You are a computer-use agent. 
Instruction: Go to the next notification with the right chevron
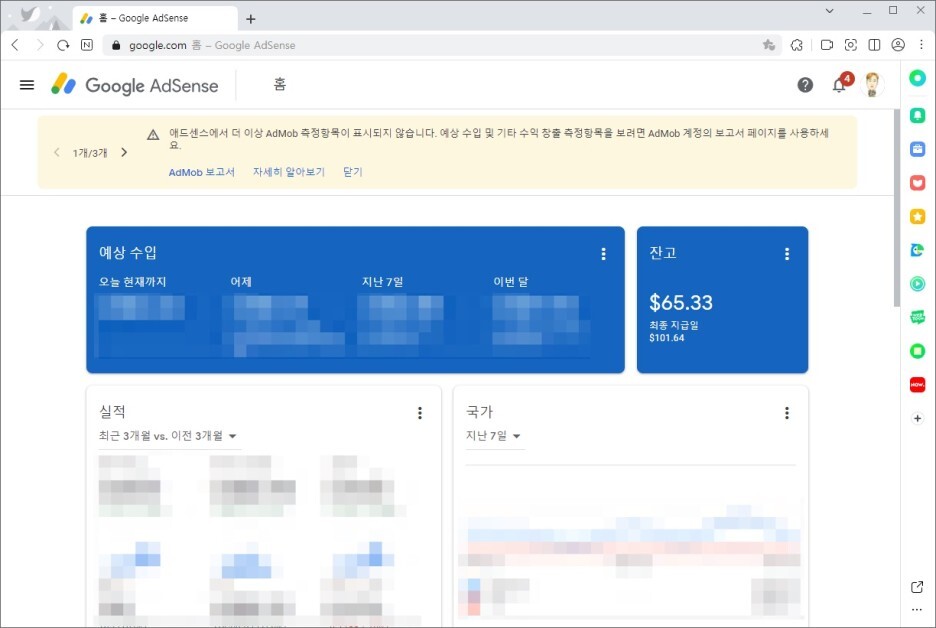click(x=124, y=152)
